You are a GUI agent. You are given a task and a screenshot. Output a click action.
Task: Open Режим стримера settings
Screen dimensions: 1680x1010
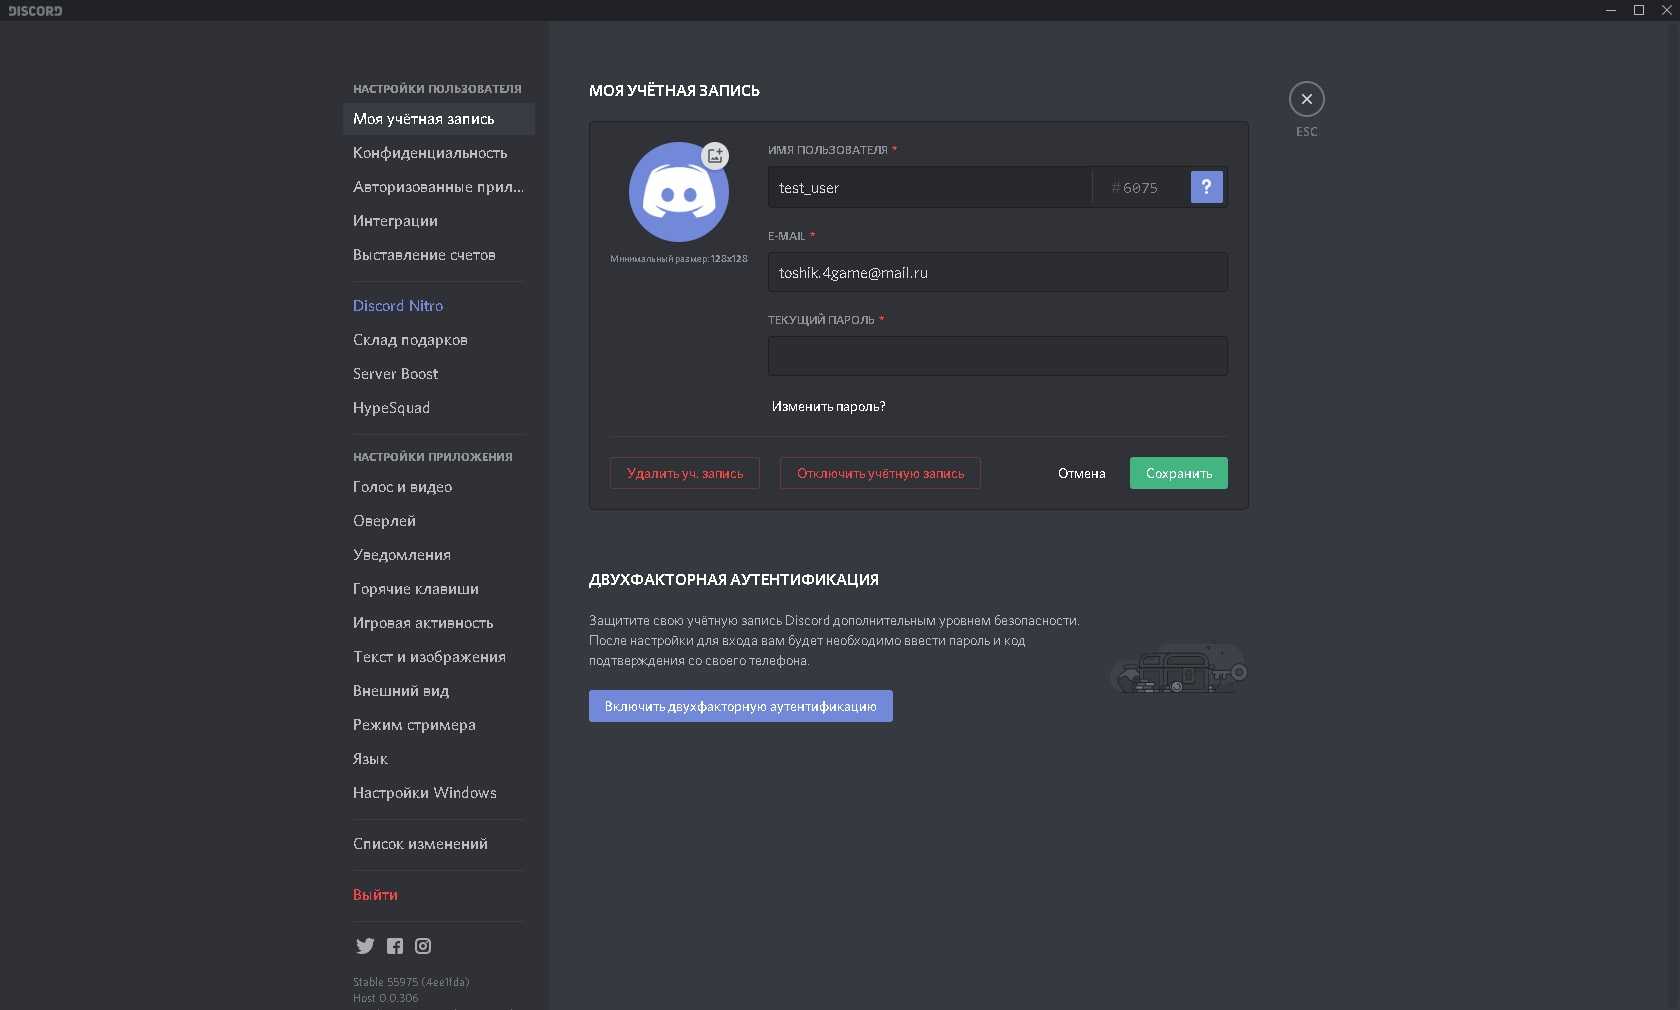(x=439, y=725)
